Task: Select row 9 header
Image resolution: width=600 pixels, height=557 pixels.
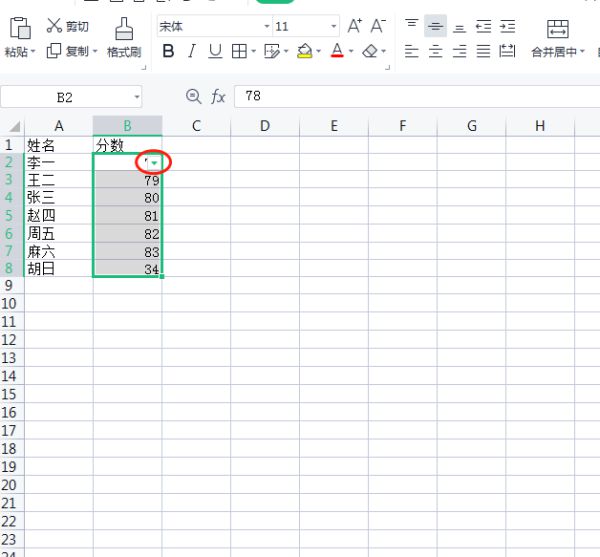Action: [x=12, y=286]
